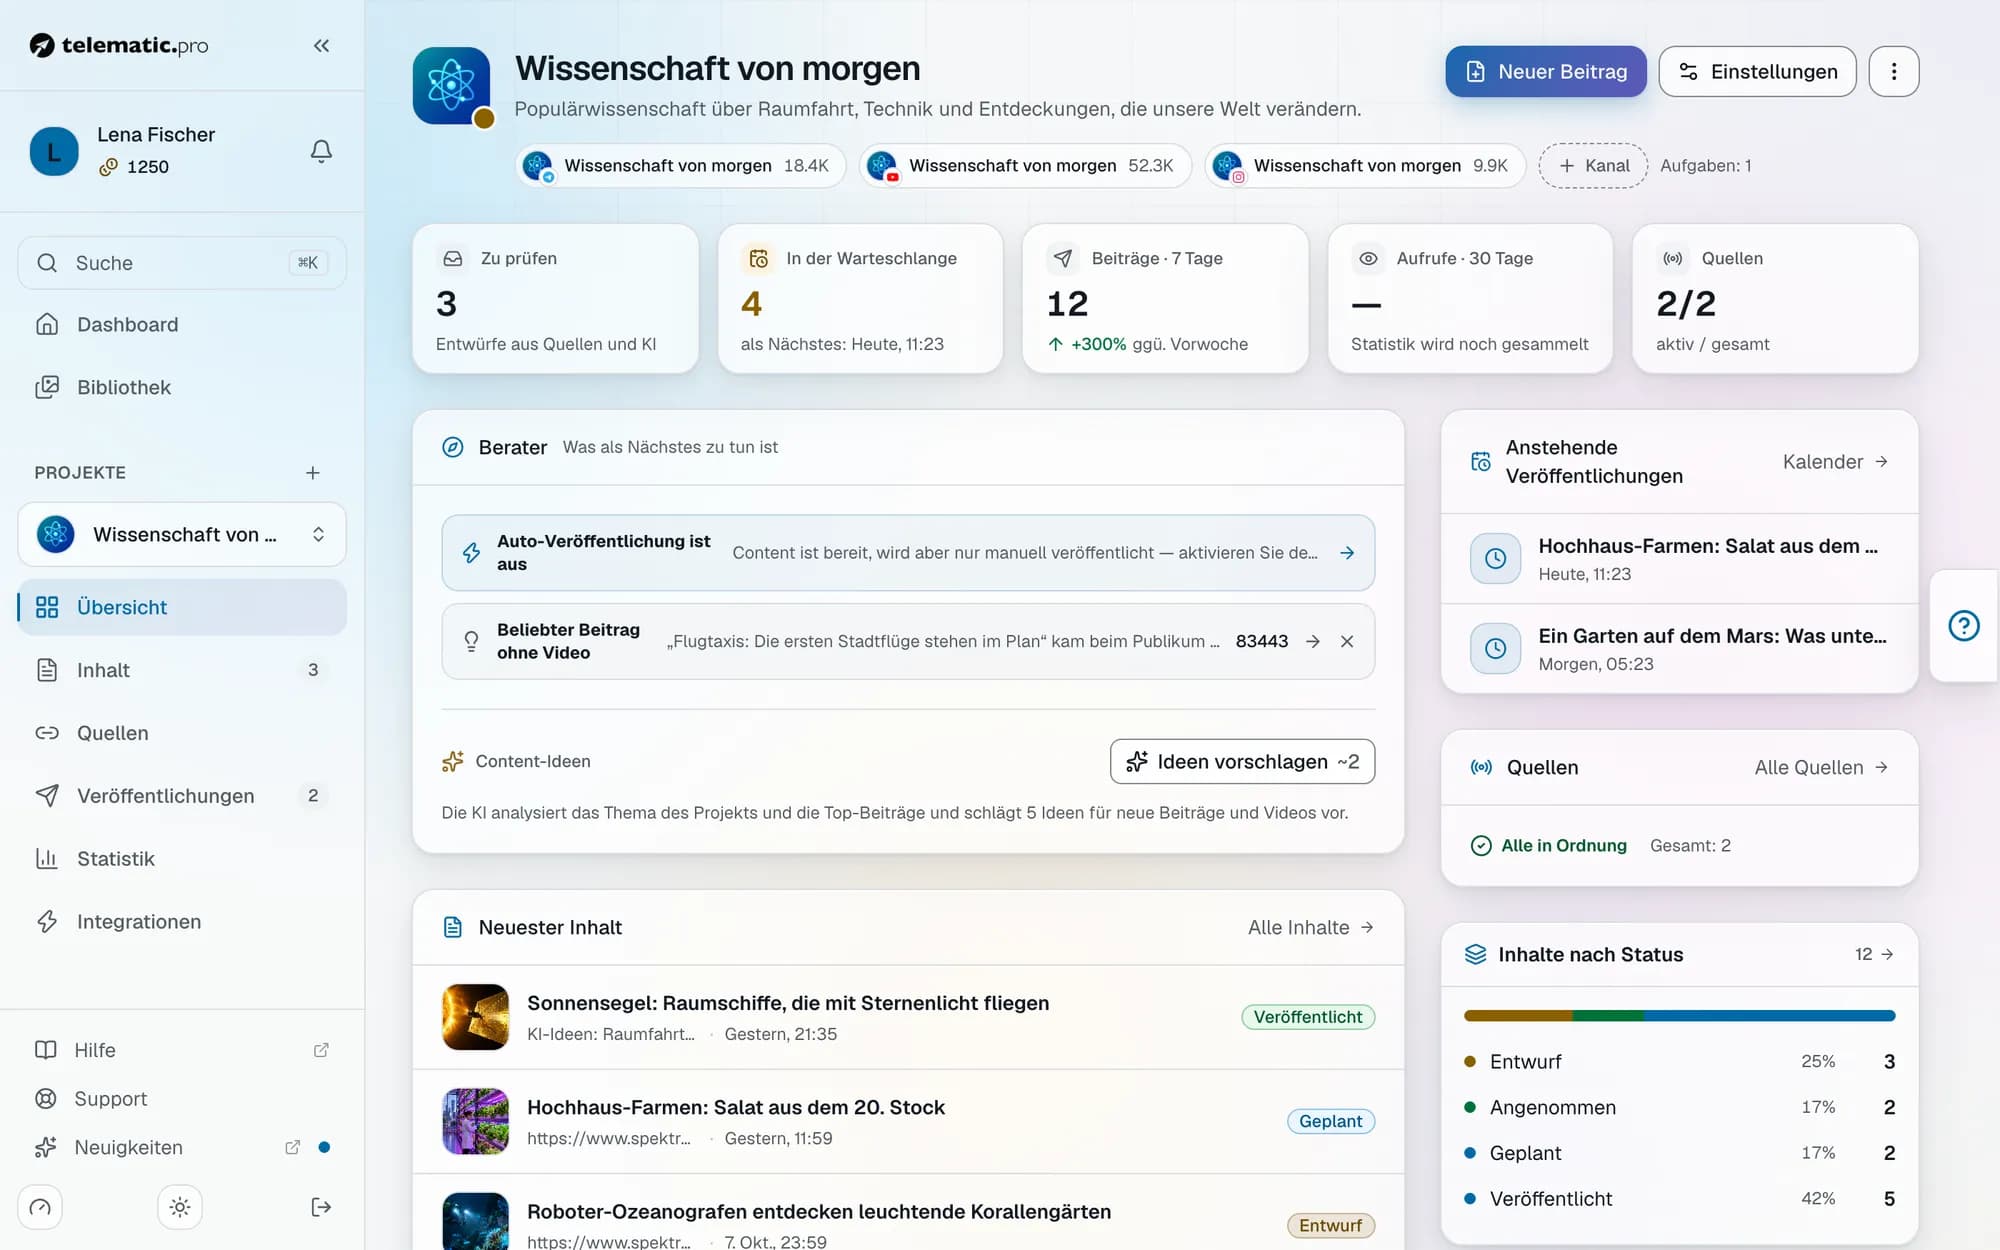Click Lena Fischer user avatar
2000x1250 pixels.
(54, 151)
